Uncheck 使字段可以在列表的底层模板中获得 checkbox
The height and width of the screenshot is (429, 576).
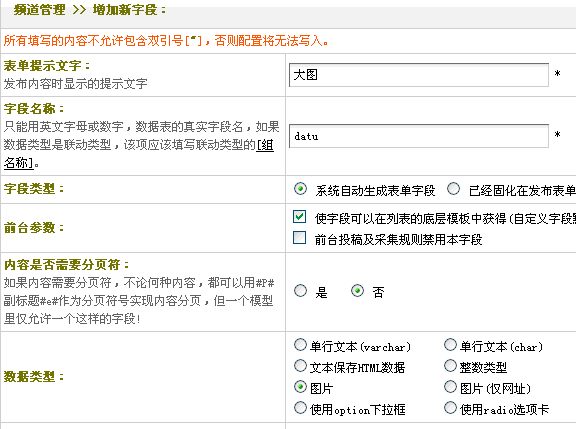click(x=299, y=217)
